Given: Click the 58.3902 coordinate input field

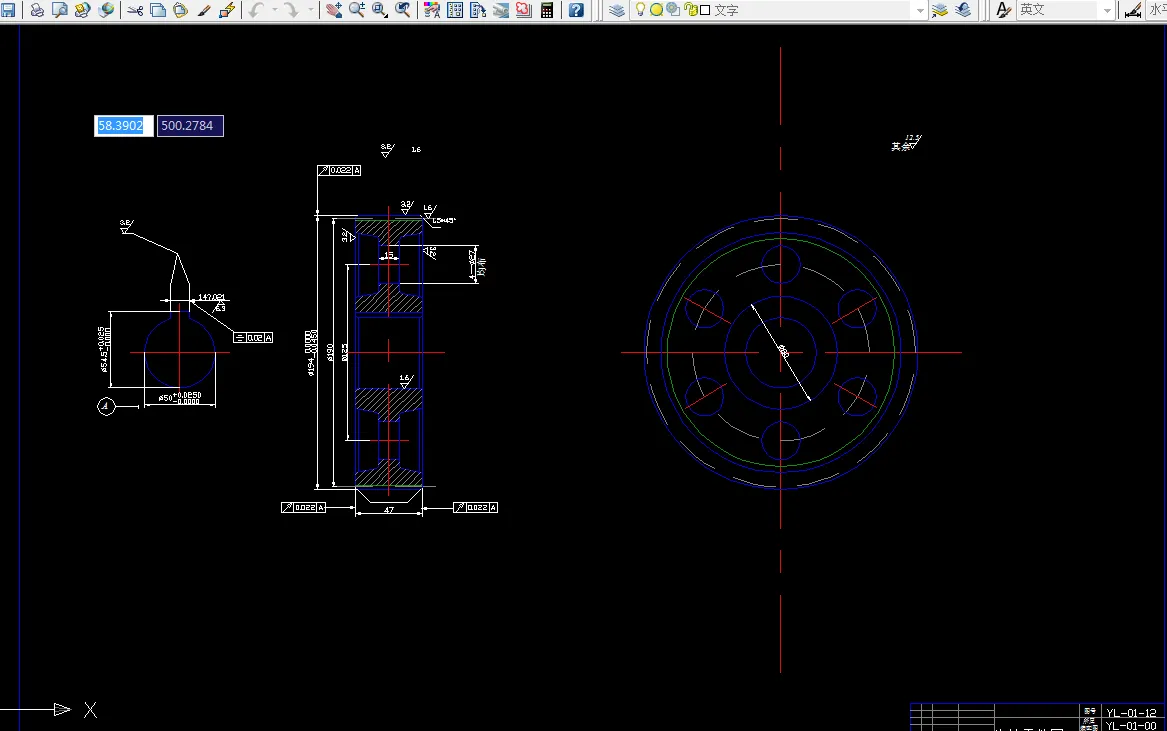Looking at the screenshot, I should coord(123,126).
